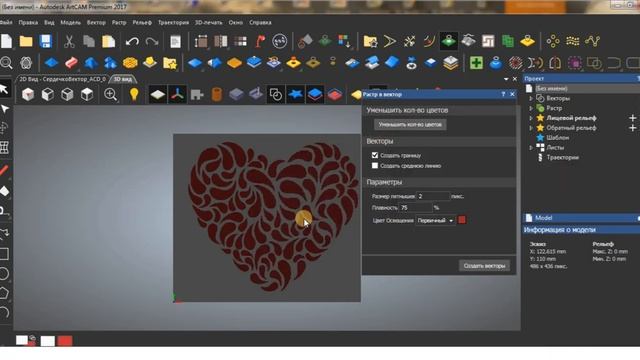The height and width of the screenshot is (360, 640).
Task: Toggle the colored XYZ axes origin icon
Action: click(177, 94)
